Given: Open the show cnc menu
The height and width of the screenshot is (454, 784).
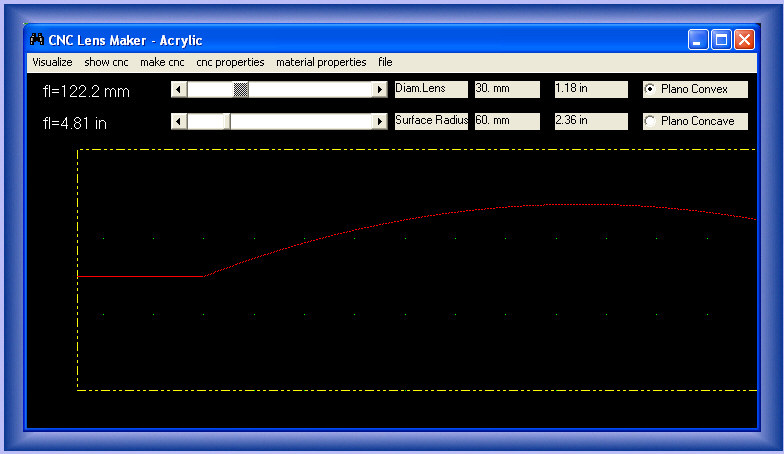Looking at the screenshot, I should click(x=106, y=62).
